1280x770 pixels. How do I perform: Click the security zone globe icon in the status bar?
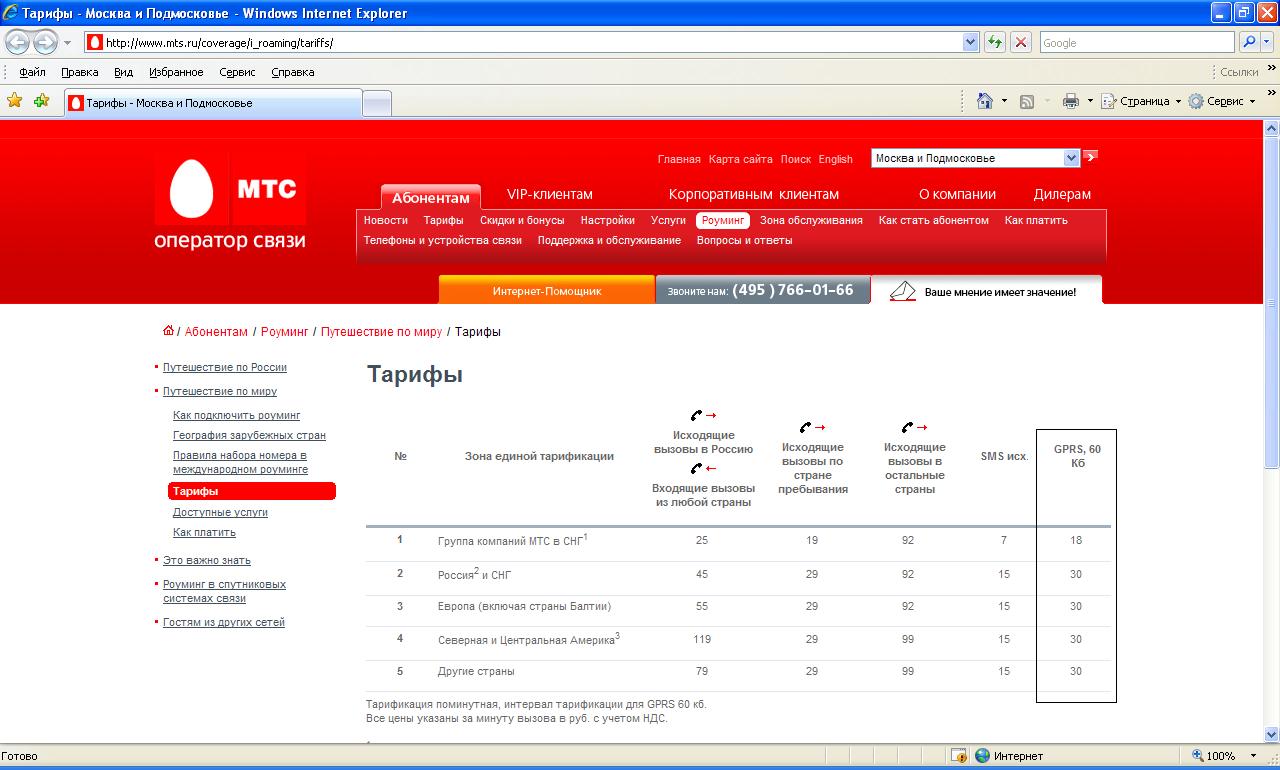point(982,756)
